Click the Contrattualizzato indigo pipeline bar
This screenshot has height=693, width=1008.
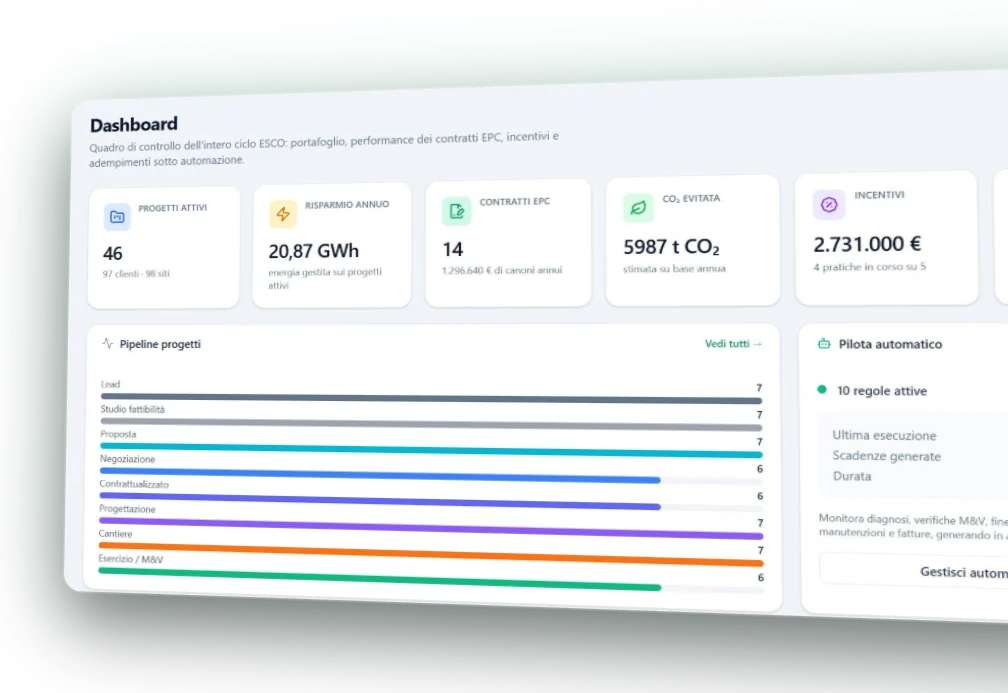[380, 501]
